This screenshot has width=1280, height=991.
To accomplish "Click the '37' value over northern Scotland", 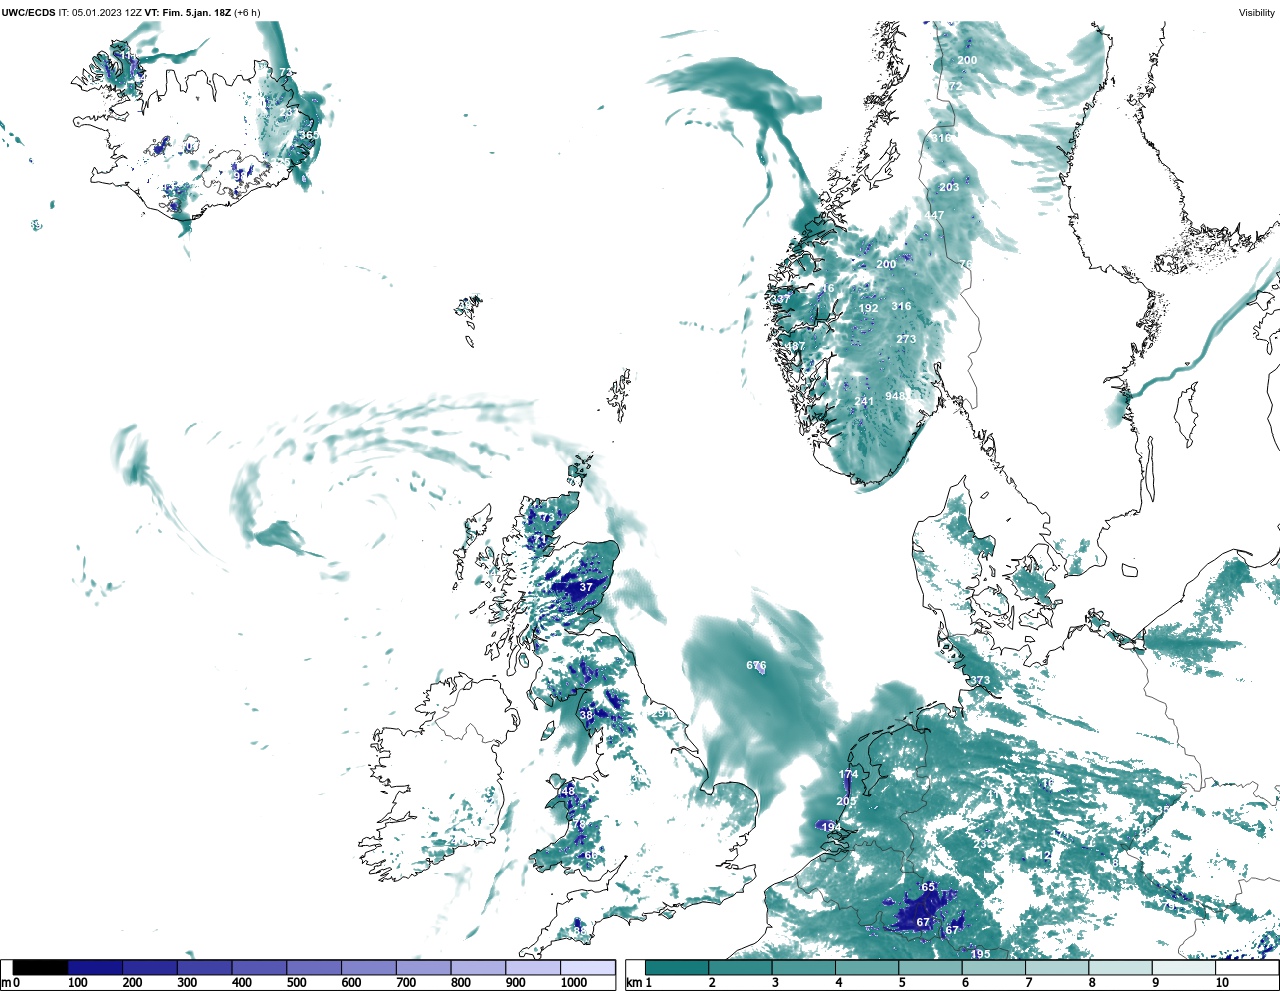I will tap(586, 587).
